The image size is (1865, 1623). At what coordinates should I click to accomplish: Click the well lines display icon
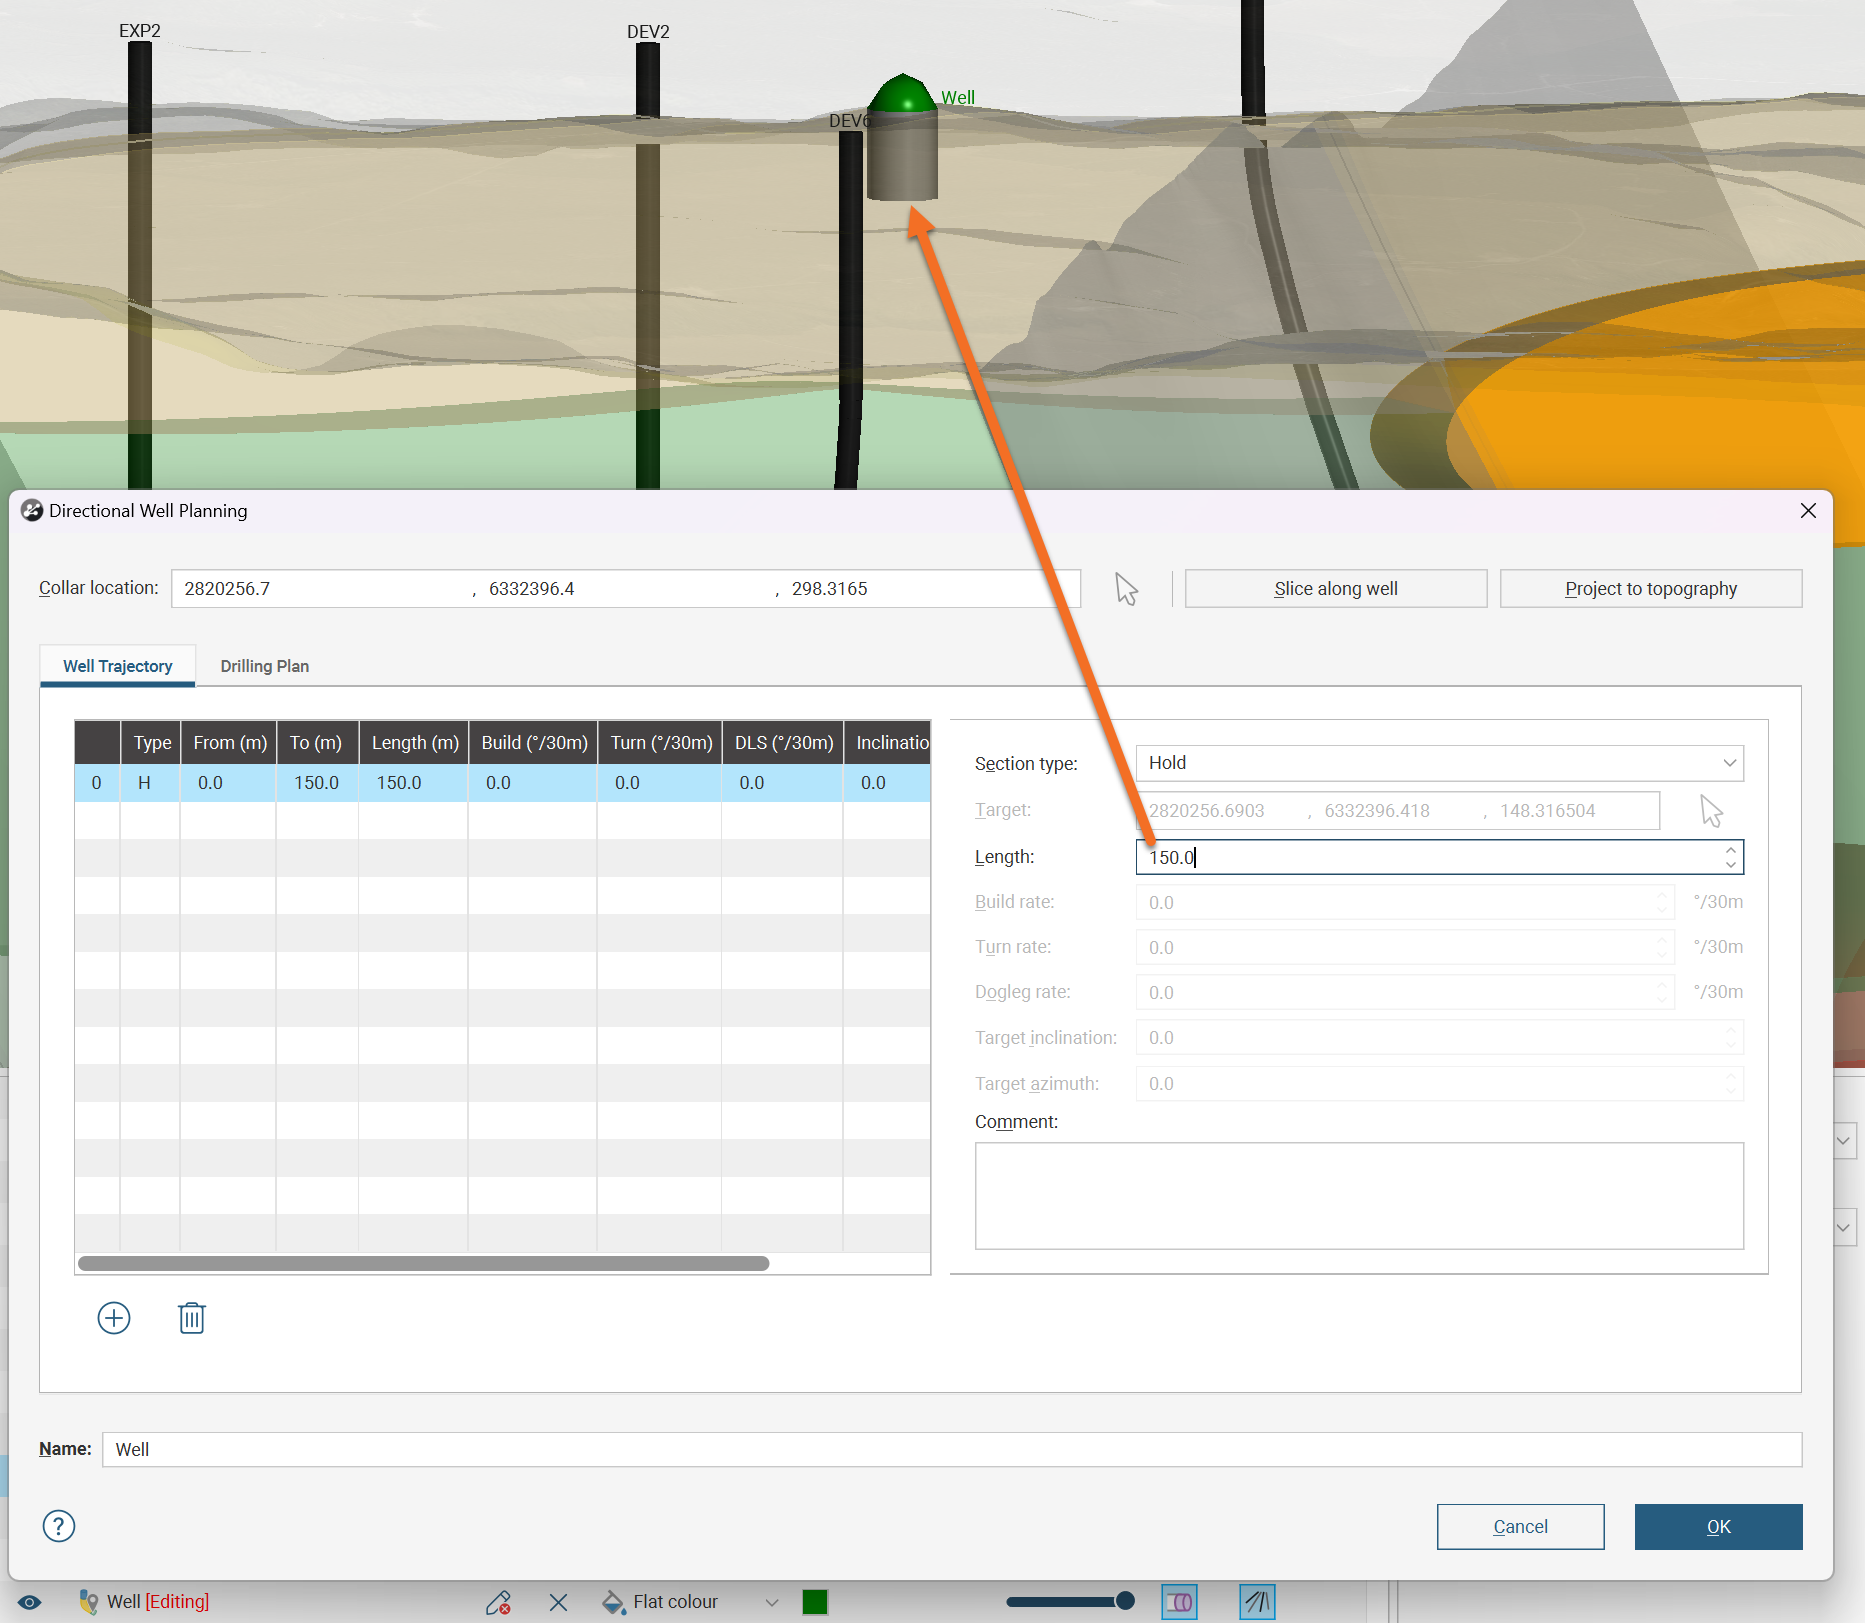[1257, 1602]
